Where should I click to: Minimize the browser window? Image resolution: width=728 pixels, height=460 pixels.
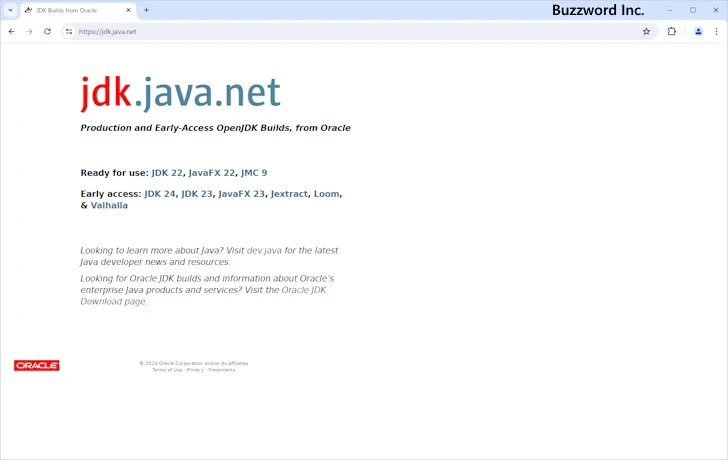coord(670,10)
